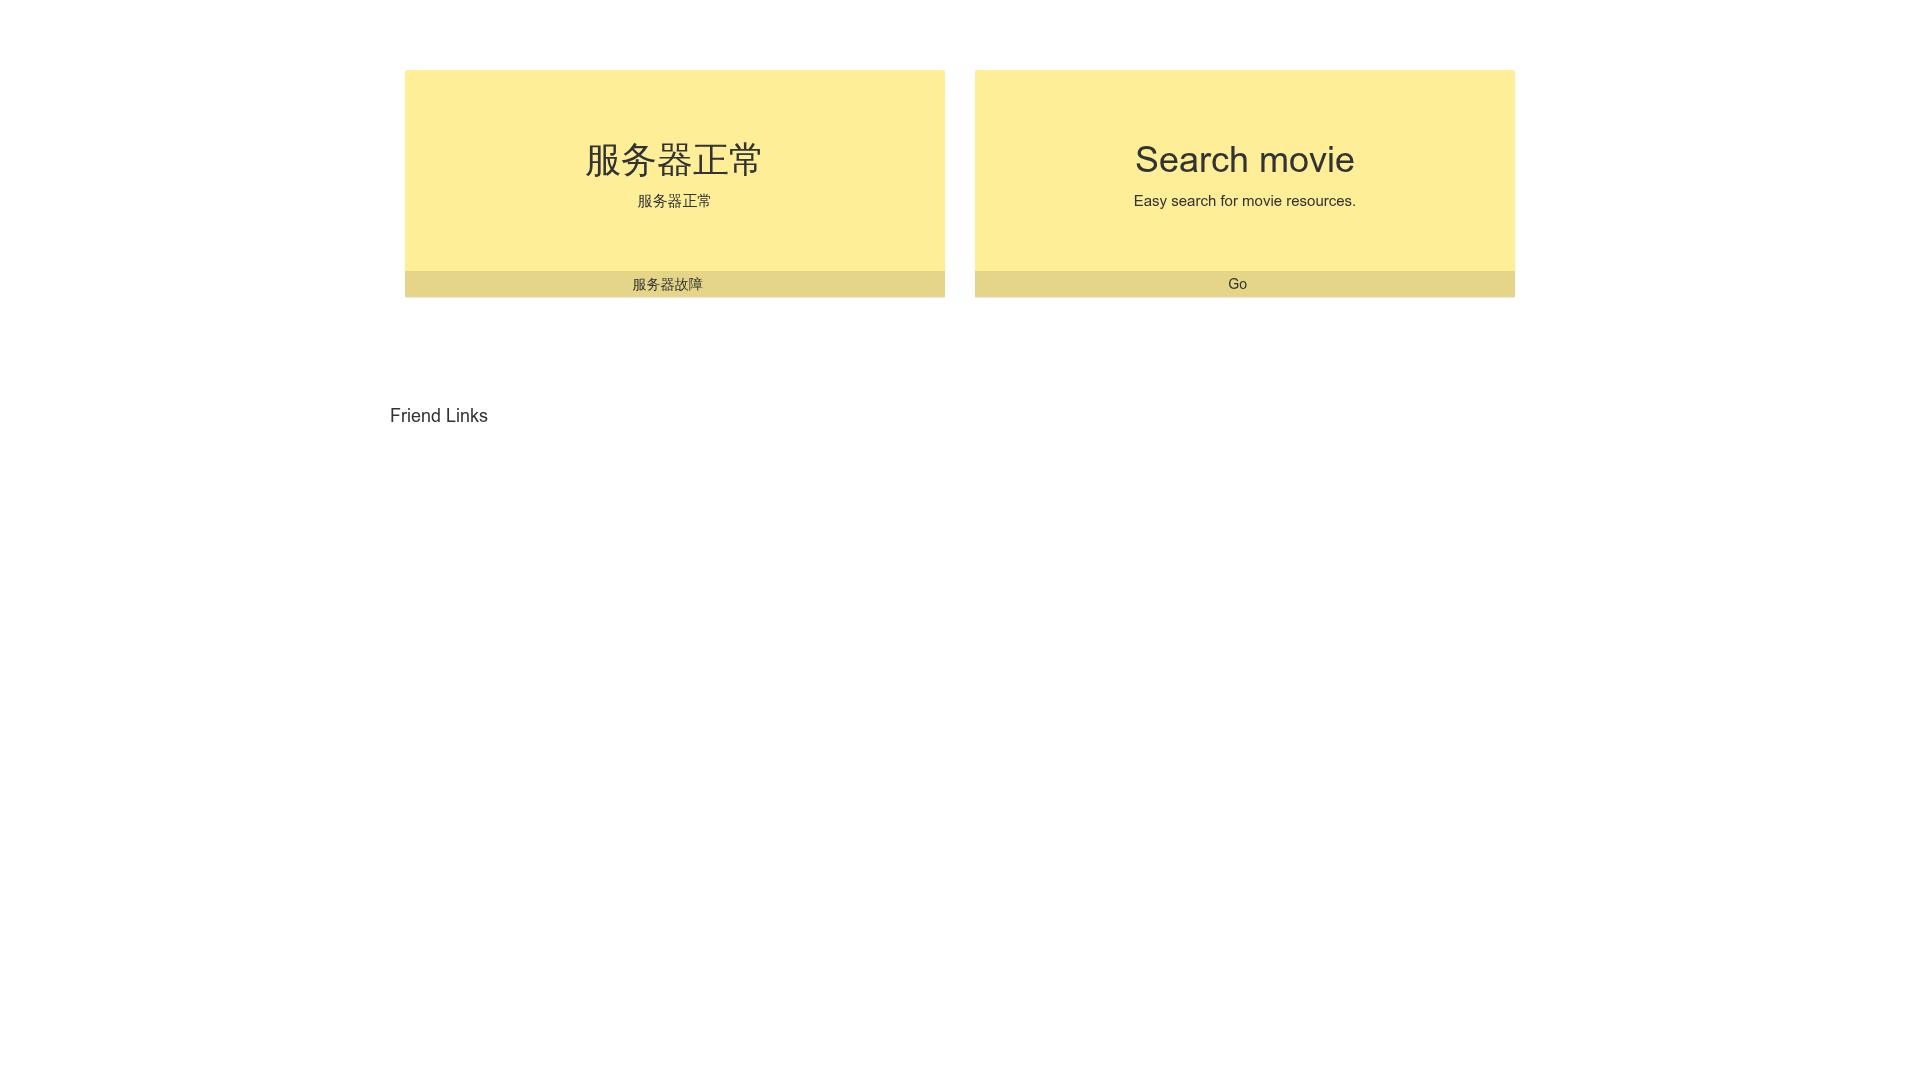
Task: Click the characters 故障 in the left footer bar
Action: (x=689, y=285)
